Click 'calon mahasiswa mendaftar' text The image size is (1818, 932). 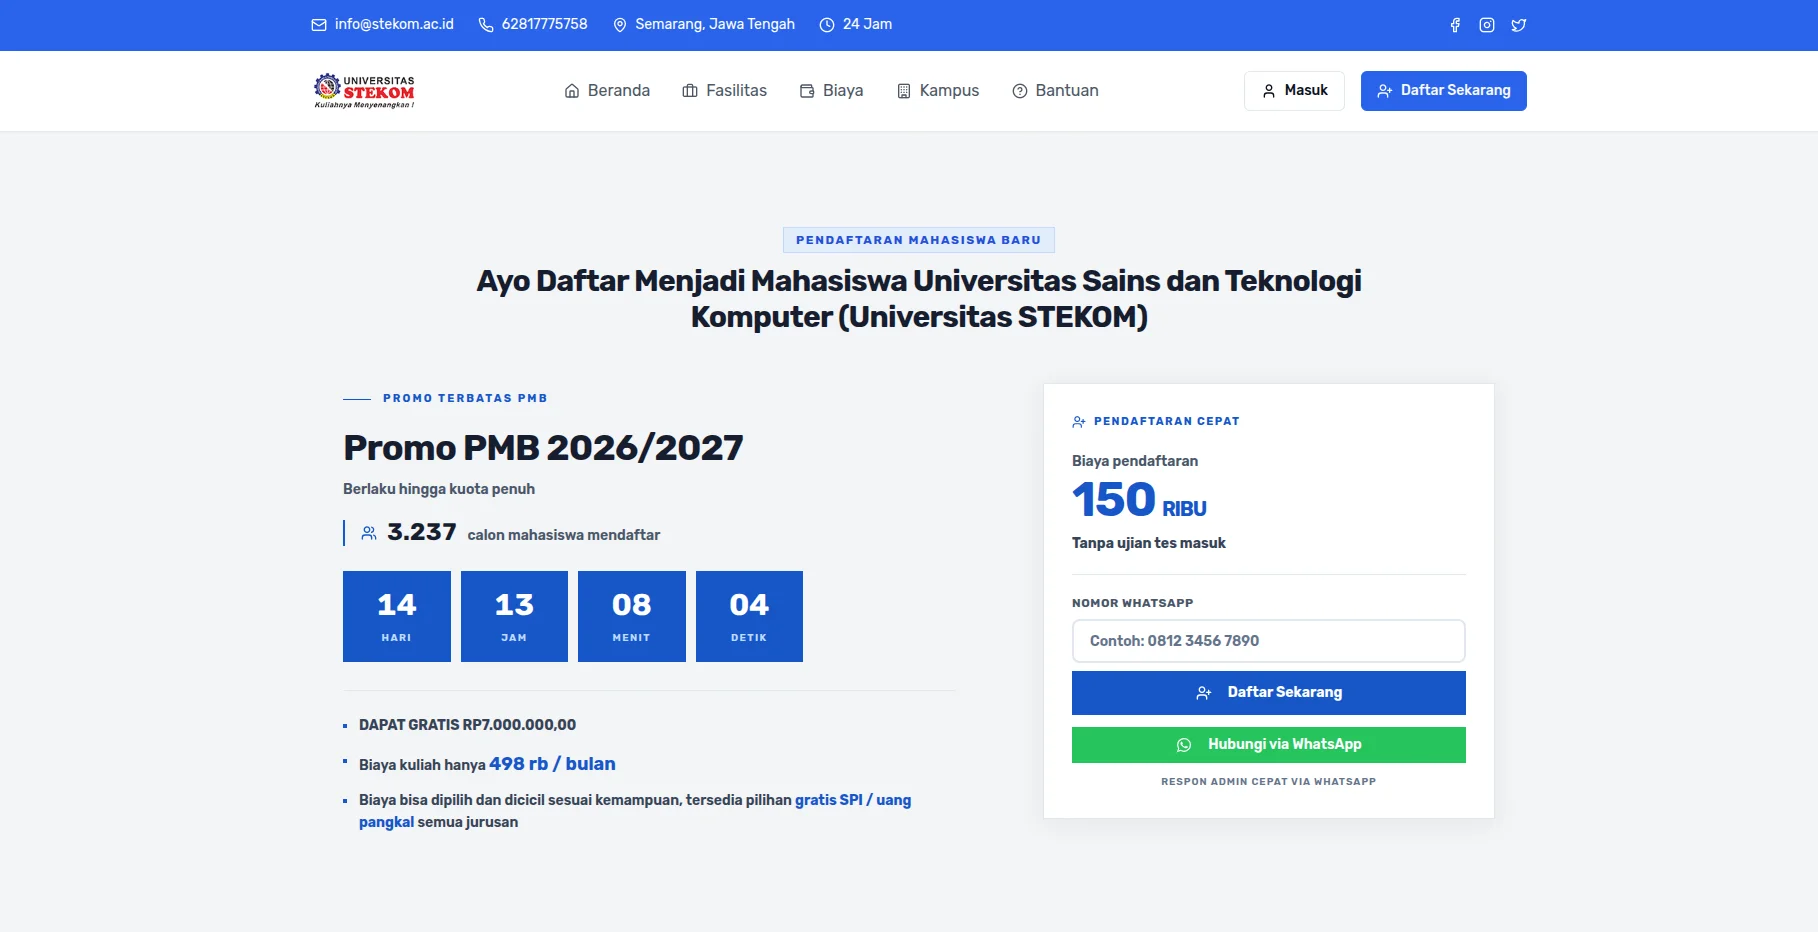(x=564, y=535)
